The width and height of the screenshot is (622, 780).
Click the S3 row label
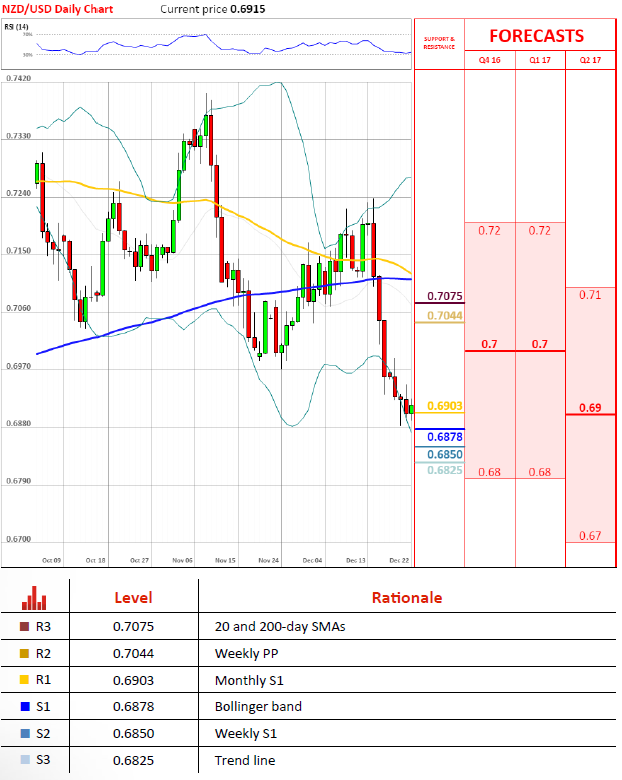(x=43, y=760)
